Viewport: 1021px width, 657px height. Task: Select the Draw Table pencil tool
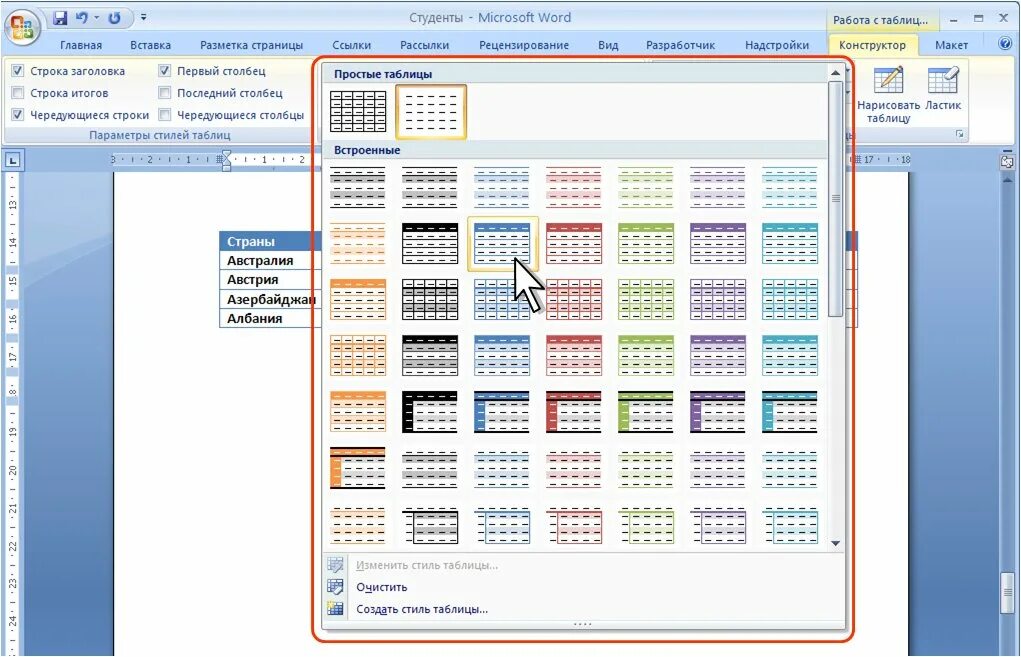coord(888,94)
